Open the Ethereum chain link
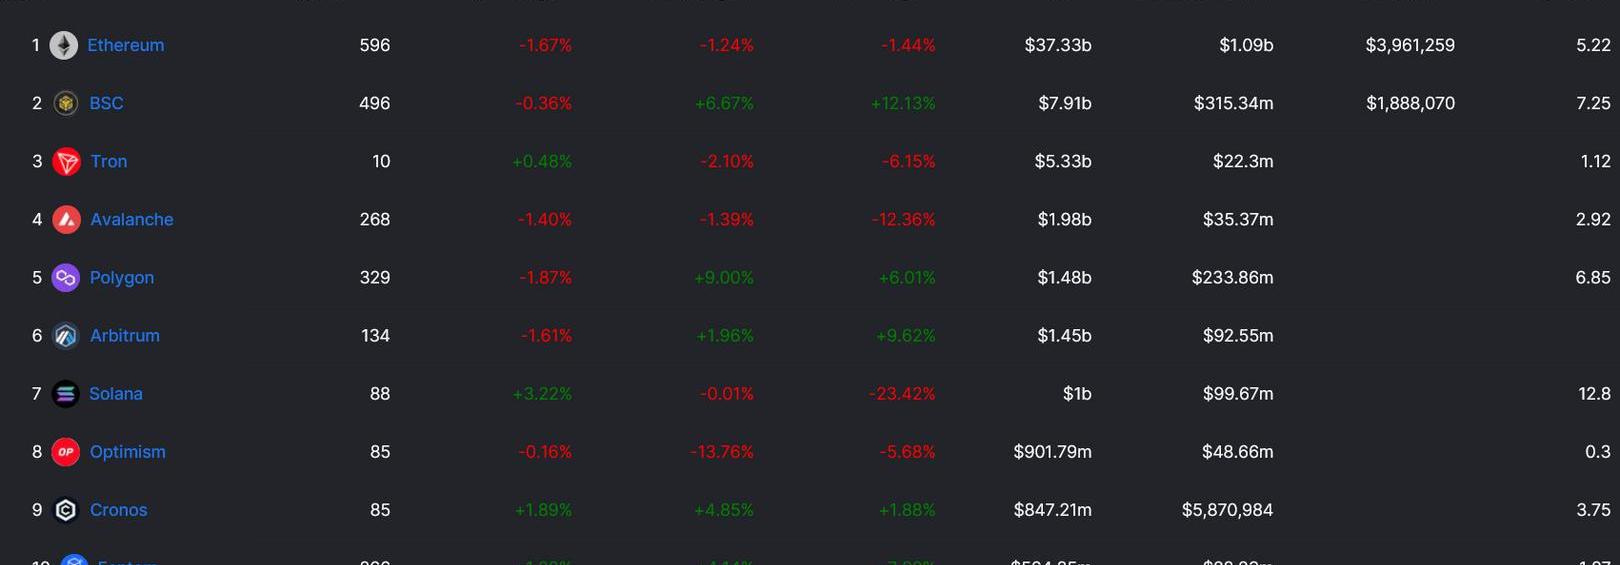The width and height of the screenshot is (1620, 565). [126, 45]
